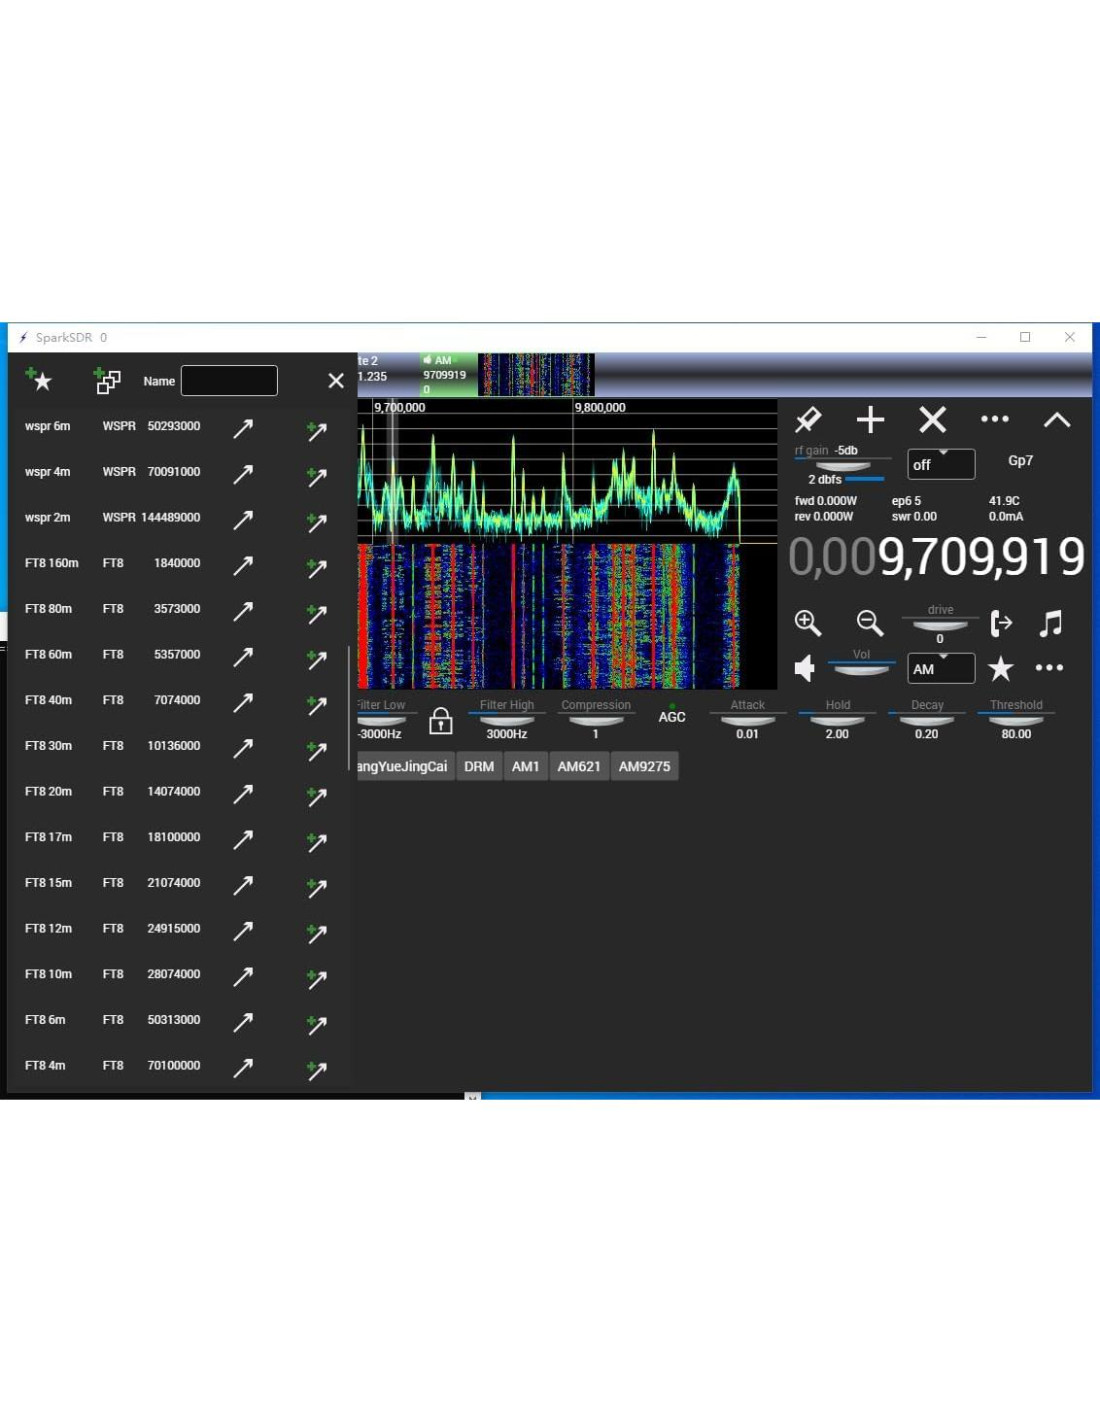Screen dimensions: 1100x1422
Task: Click the white star favorite icon
Action: click(x=1000, y=668)
